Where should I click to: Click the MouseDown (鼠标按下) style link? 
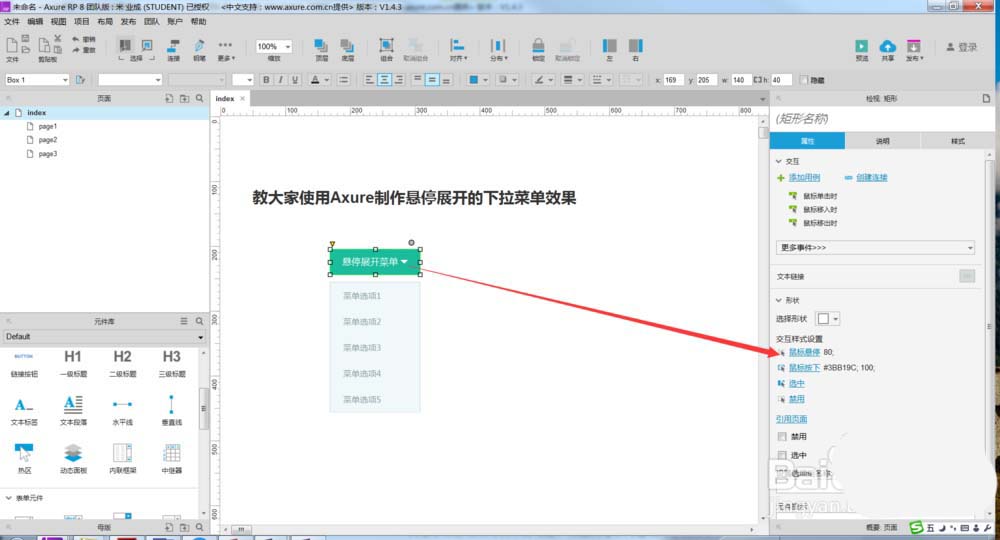804,368
